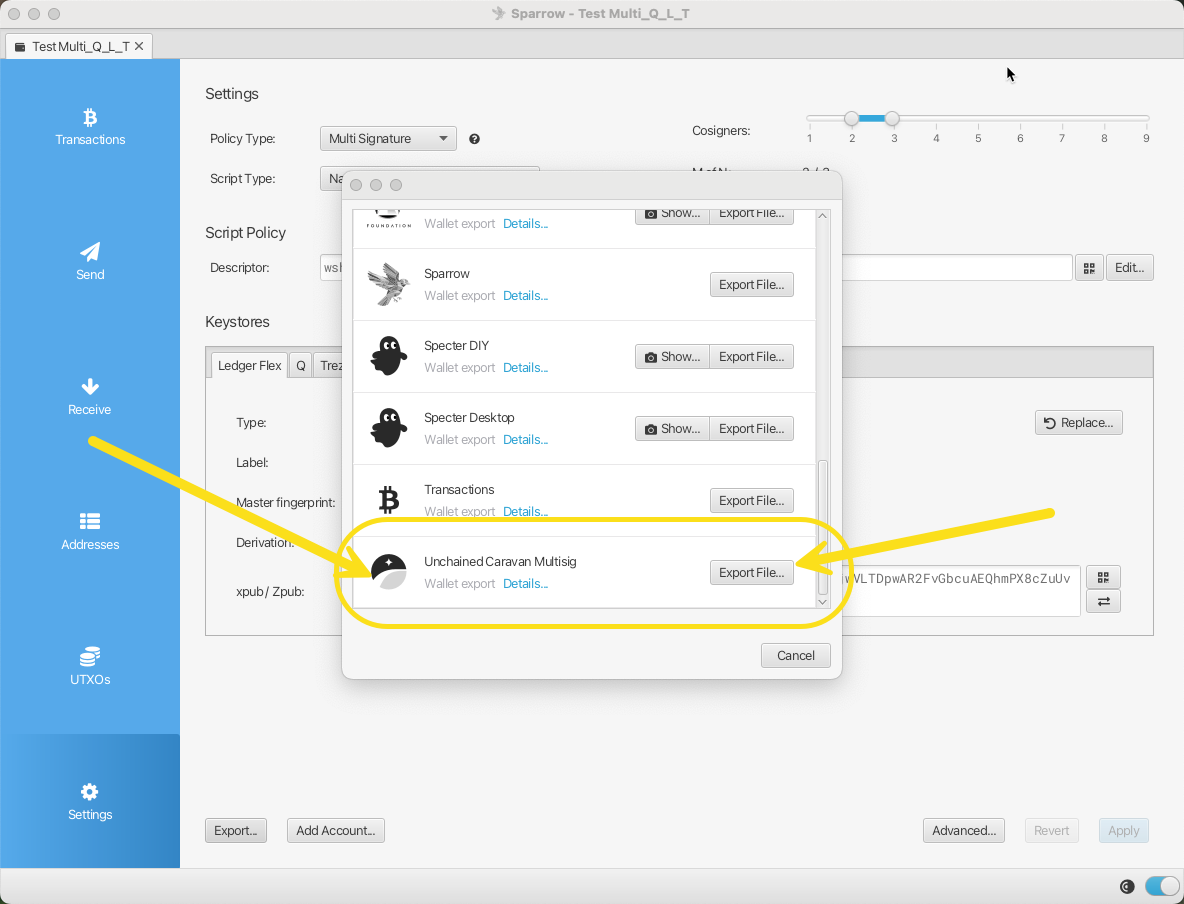
Task: Go to the Send section
Action: click(x=90, y=261)
